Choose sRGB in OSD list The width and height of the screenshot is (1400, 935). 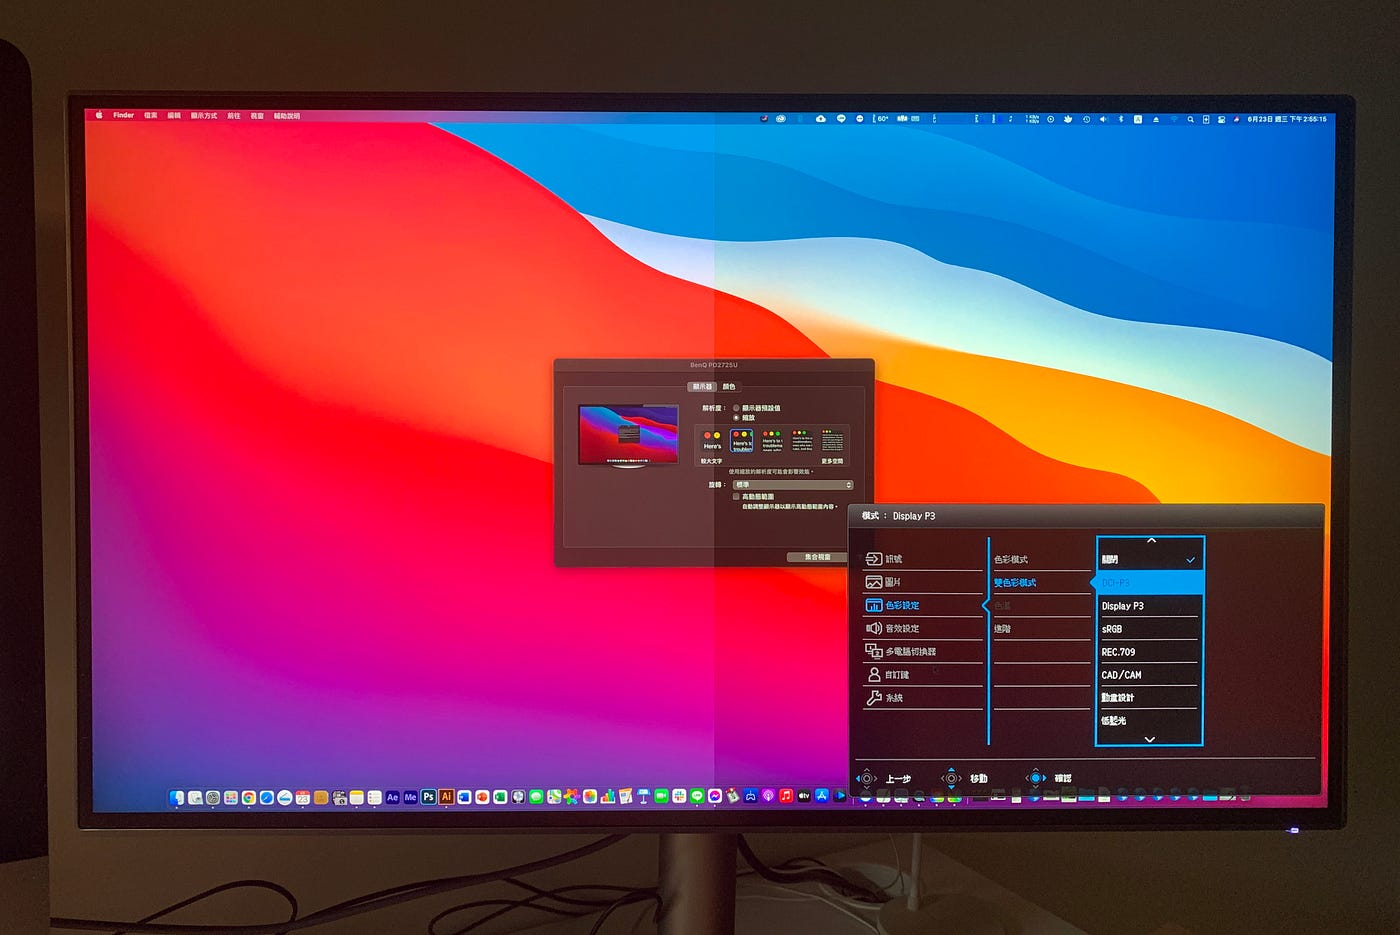(1150, 629)
